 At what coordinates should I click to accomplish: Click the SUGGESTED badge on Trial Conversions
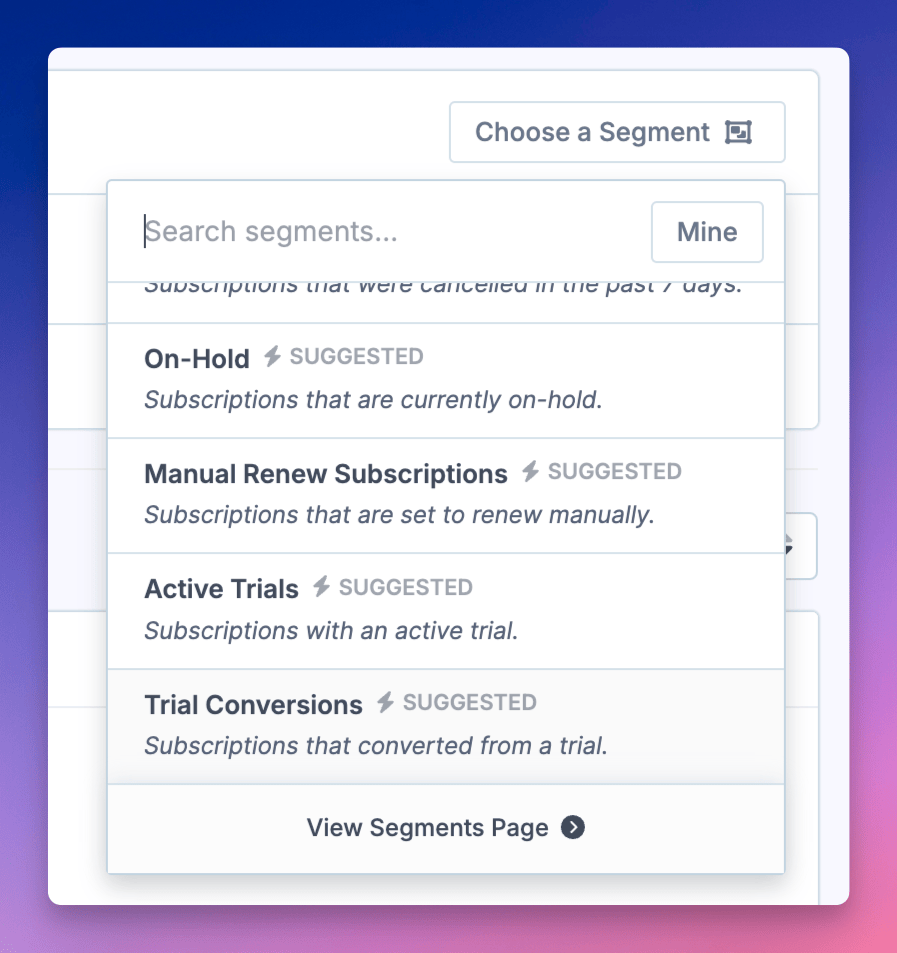click(x=469, y=703)
